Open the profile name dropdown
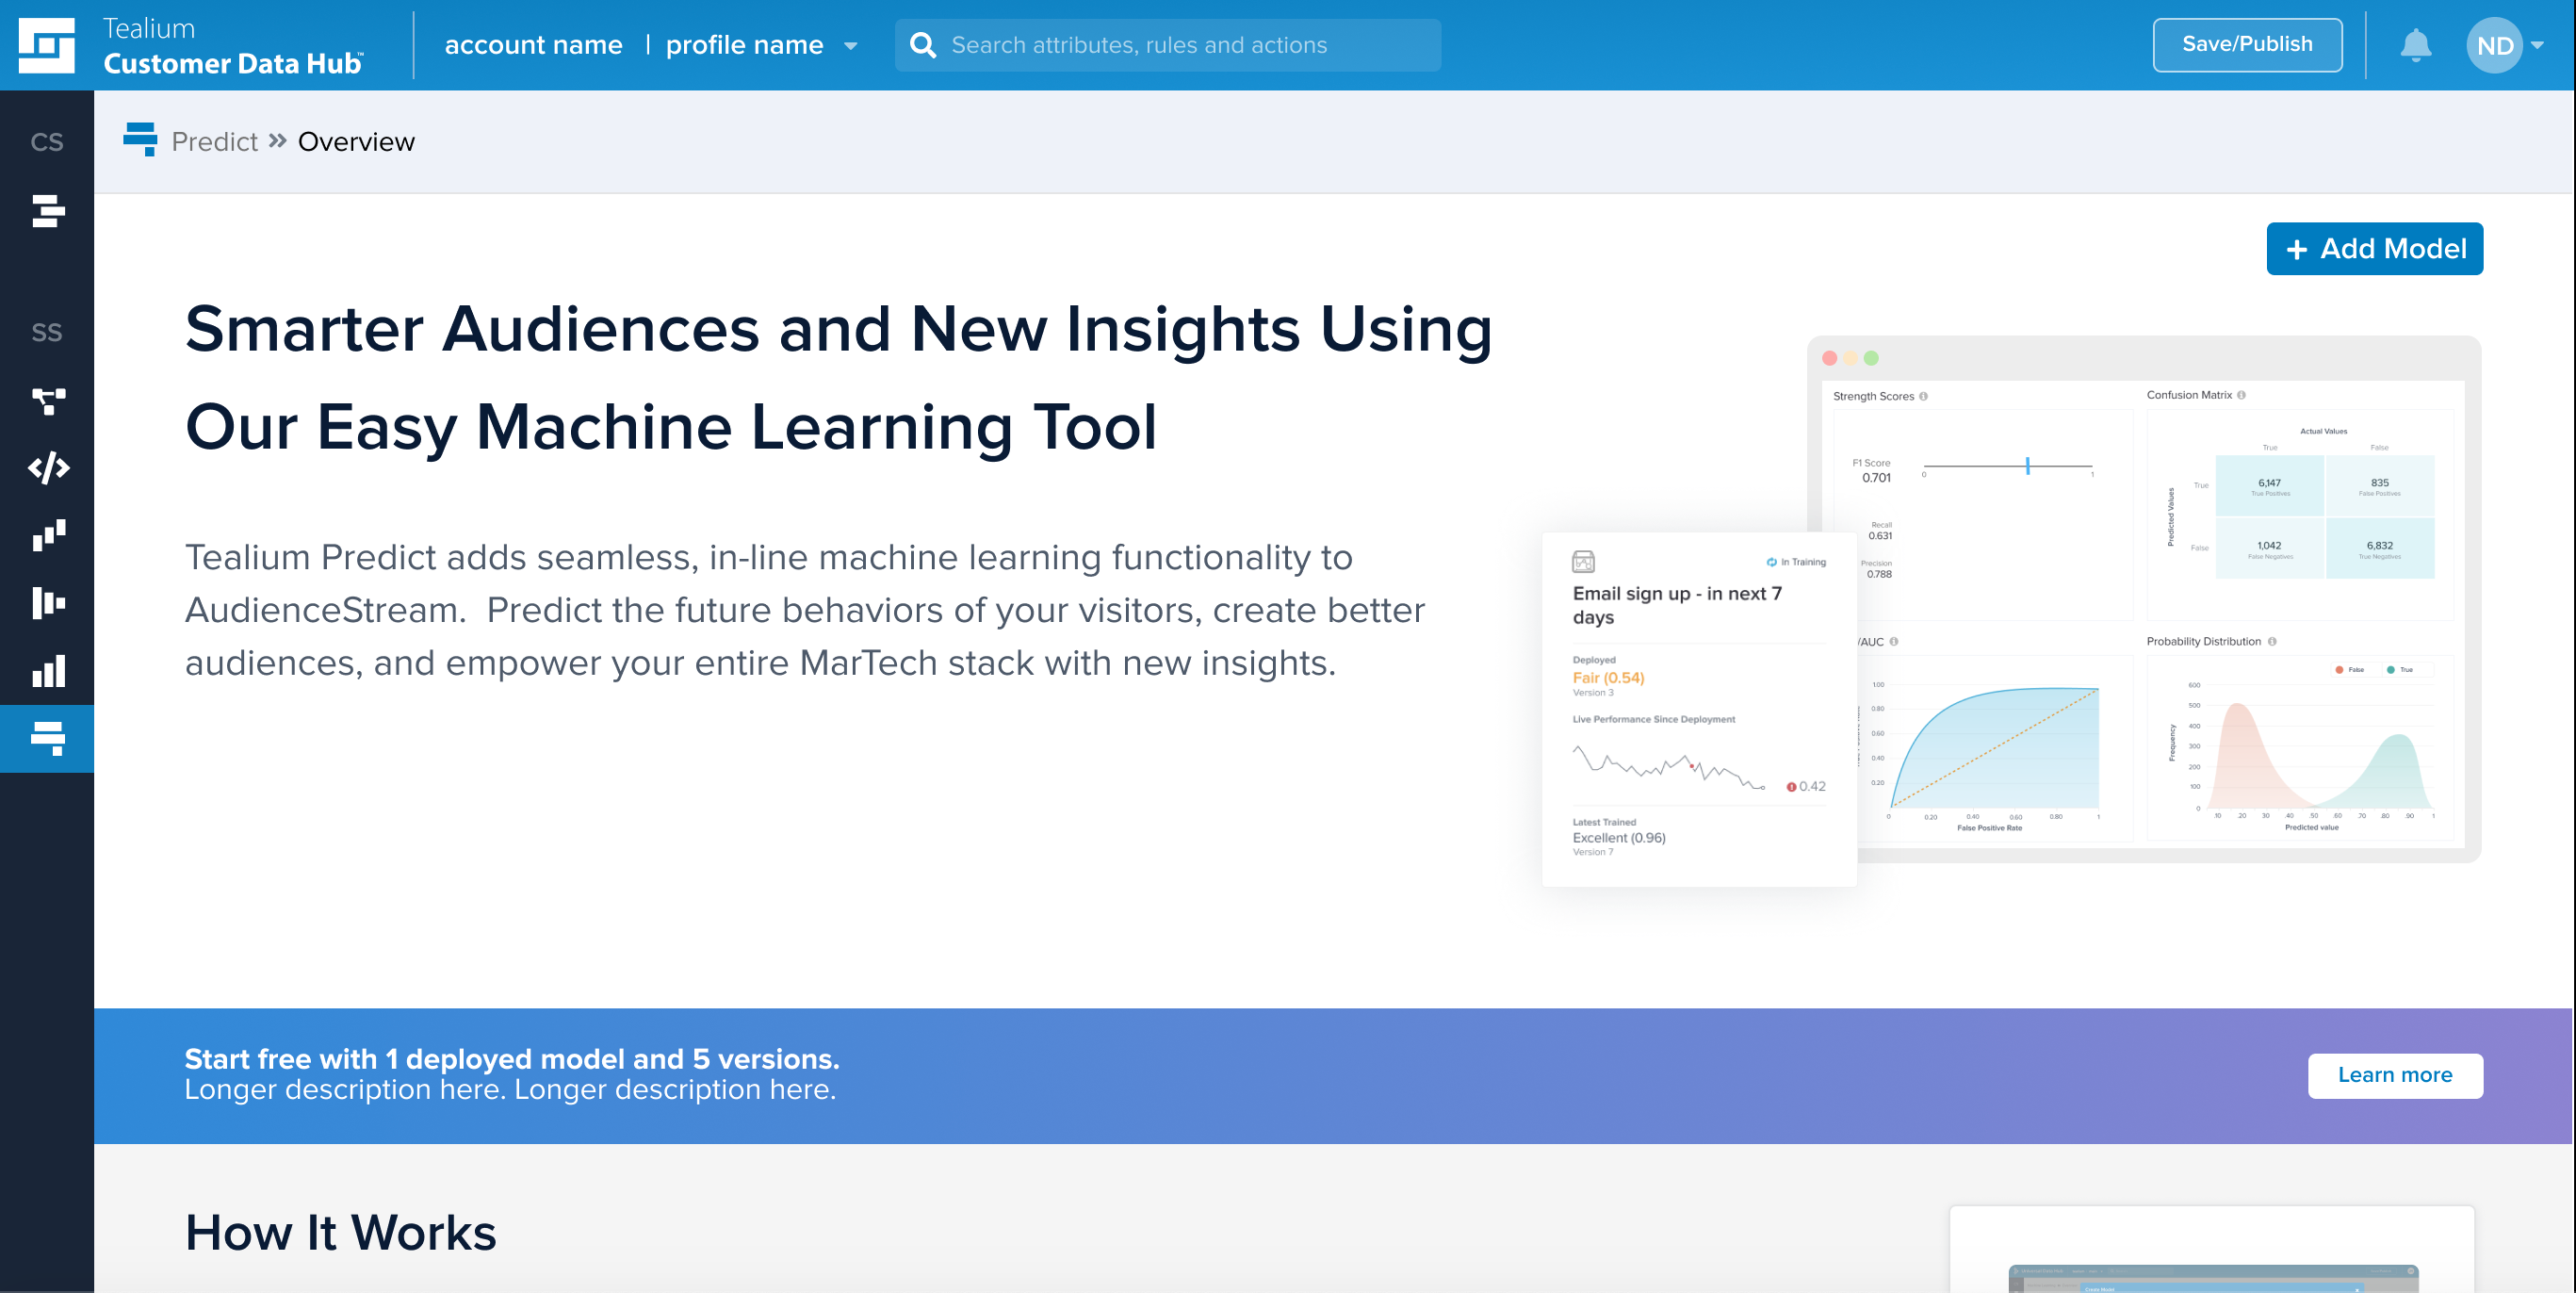The width and height of the screenshot is (2576, 1293). point(762,45)
